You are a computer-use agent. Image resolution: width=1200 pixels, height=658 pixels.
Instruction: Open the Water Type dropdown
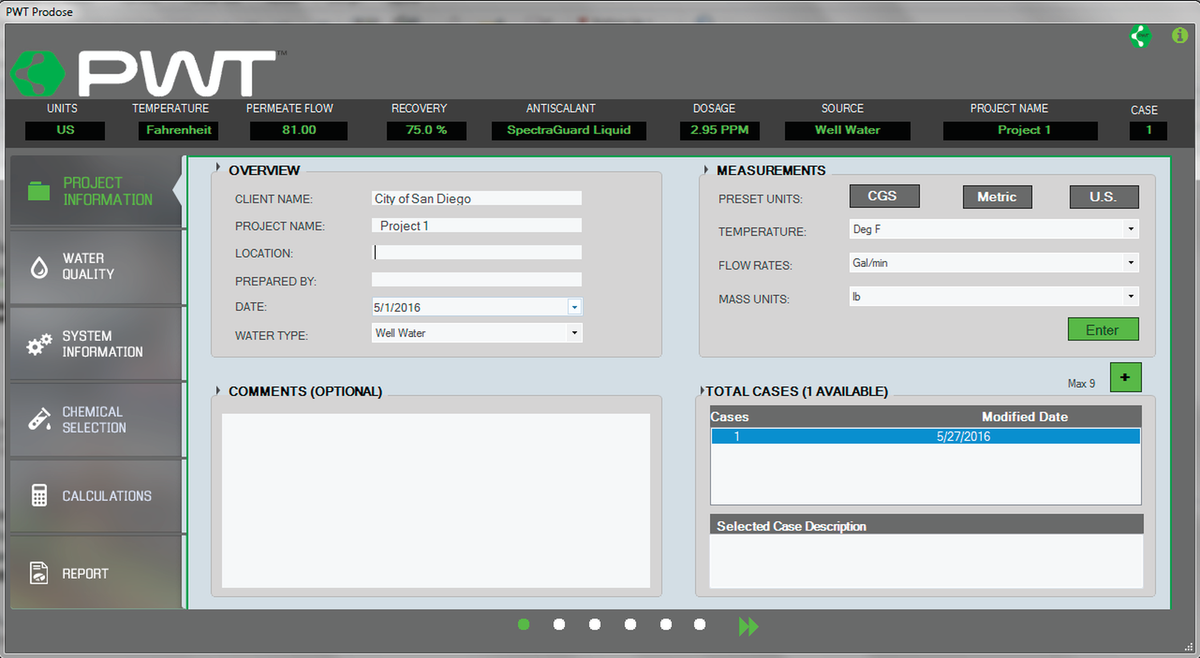point(575,333)
